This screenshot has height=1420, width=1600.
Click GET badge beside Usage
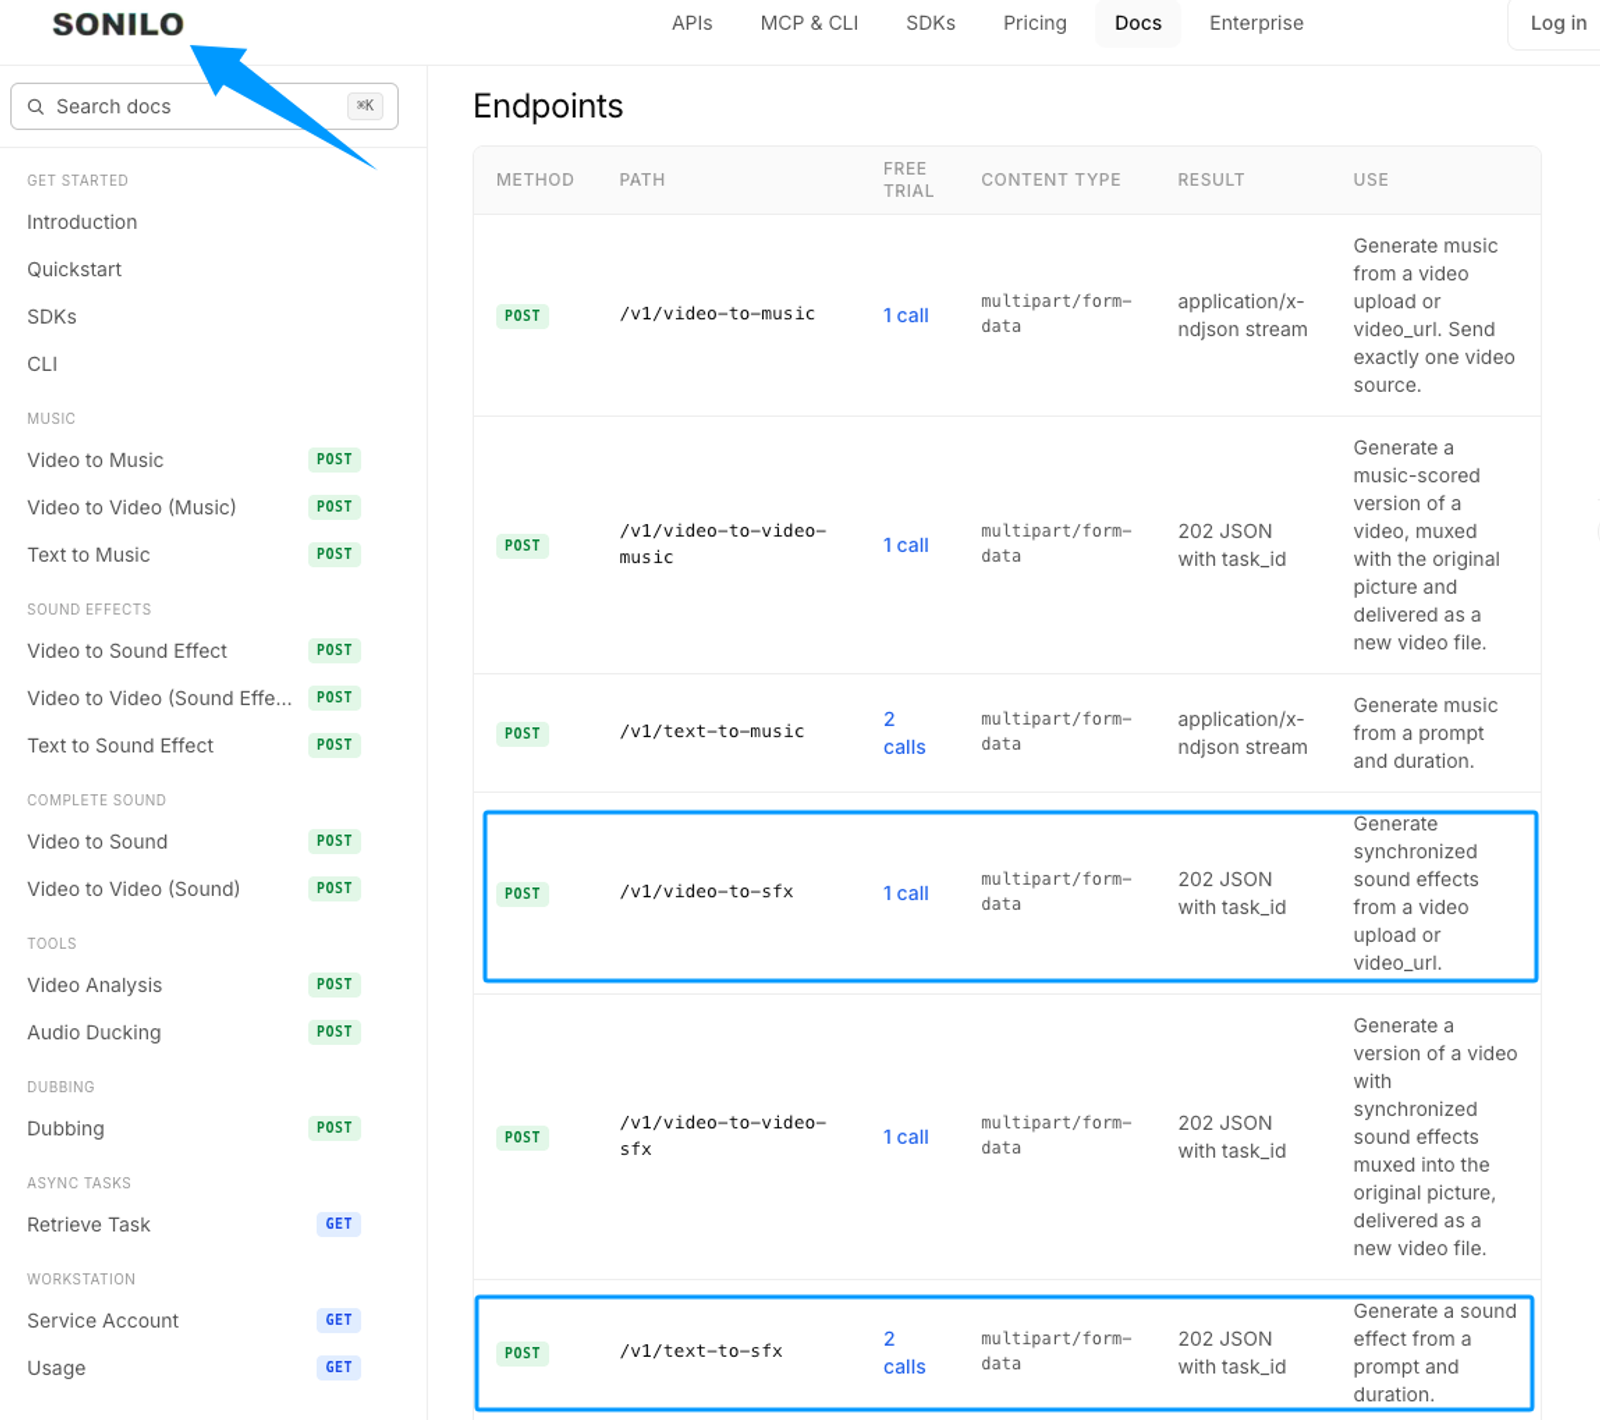click(338, 1367)
